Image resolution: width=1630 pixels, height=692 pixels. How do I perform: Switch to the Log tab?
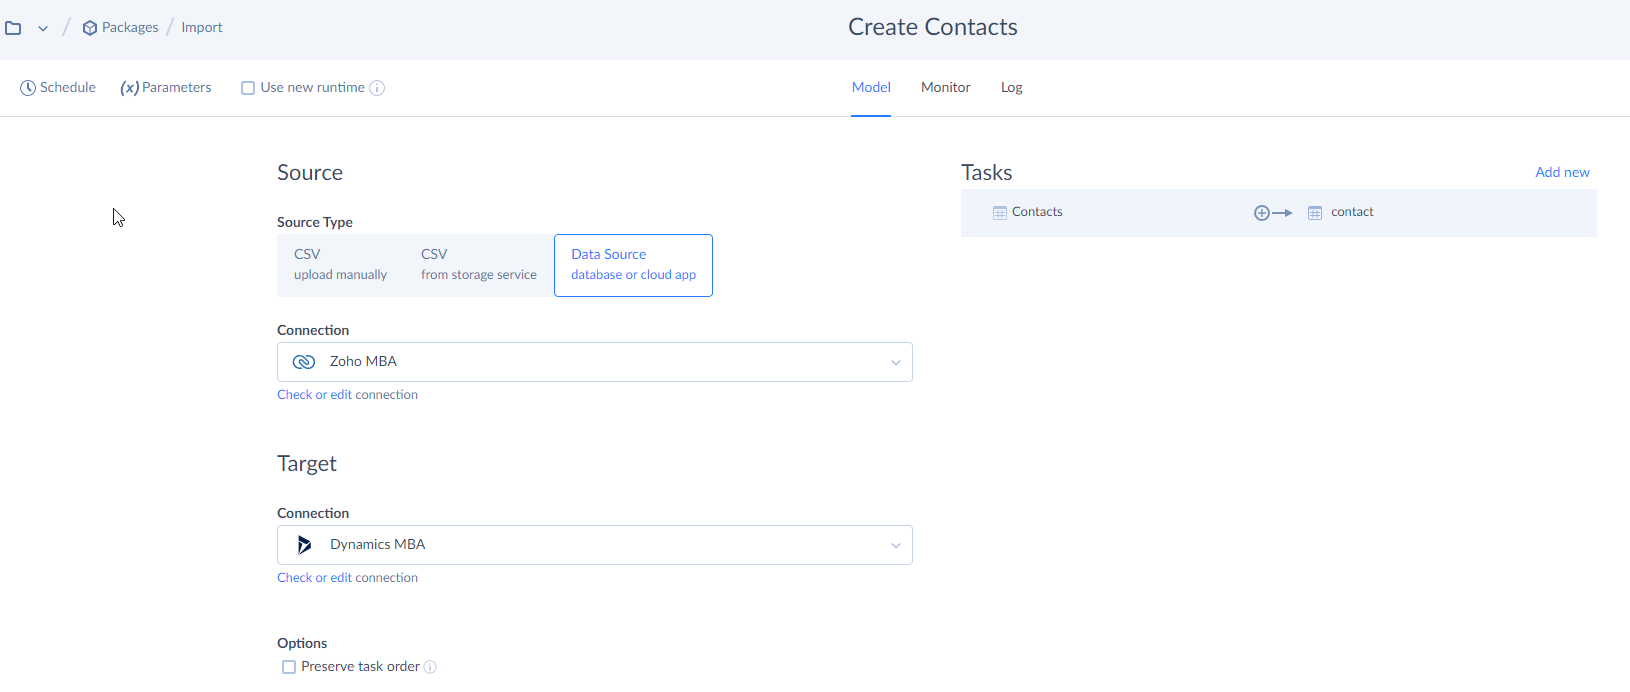pos(1011,88)
